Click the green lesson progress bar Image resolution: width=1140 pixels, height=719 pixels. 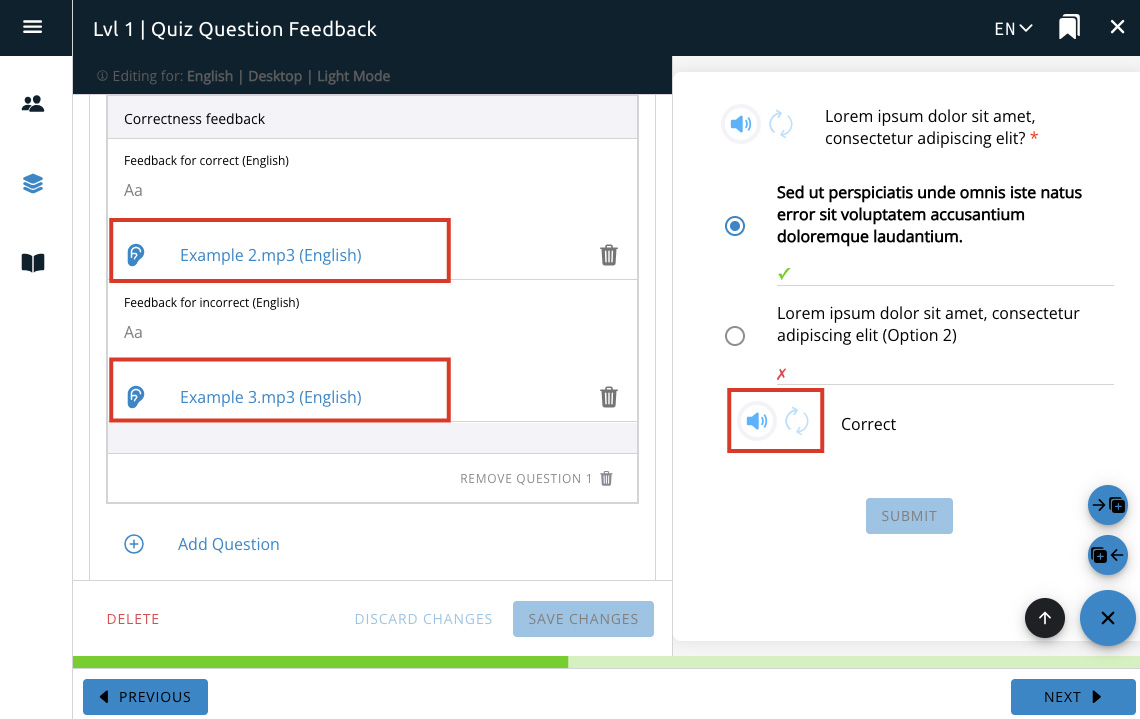point(320,662)
